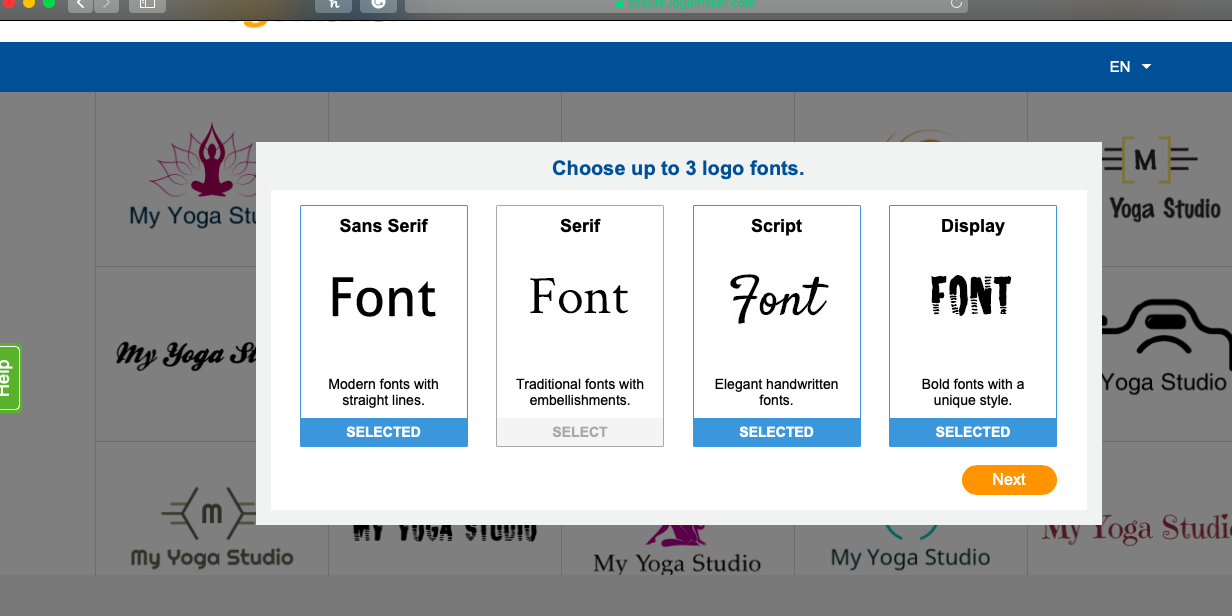
Task: Click 'Elegant handwritten fonts.' description
Action: [x=777, y=392]
